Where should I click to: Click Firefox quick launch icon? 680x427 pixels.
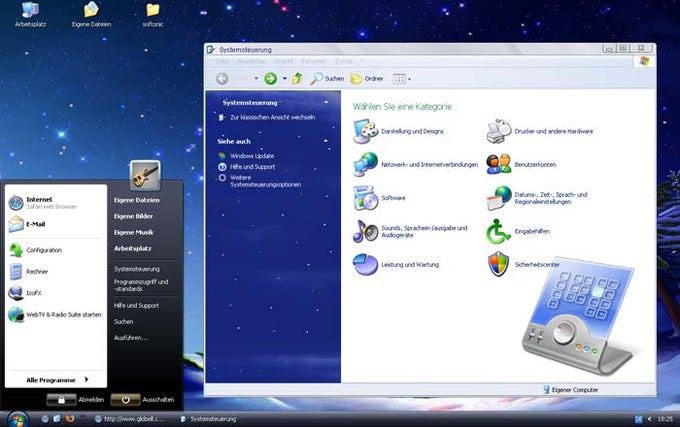[70, 419]
